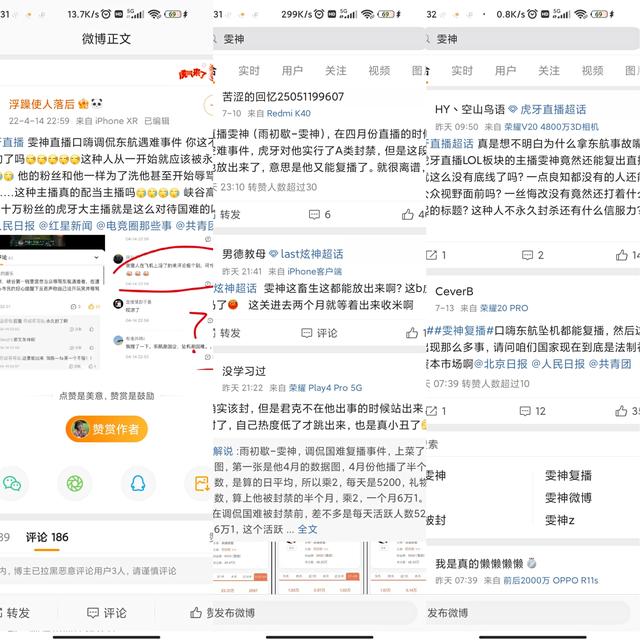The image size is (640, 640).
Task: Switch to 视频 tab in middle screenshot
Action: pyautogui.click(x=379, y=71)
